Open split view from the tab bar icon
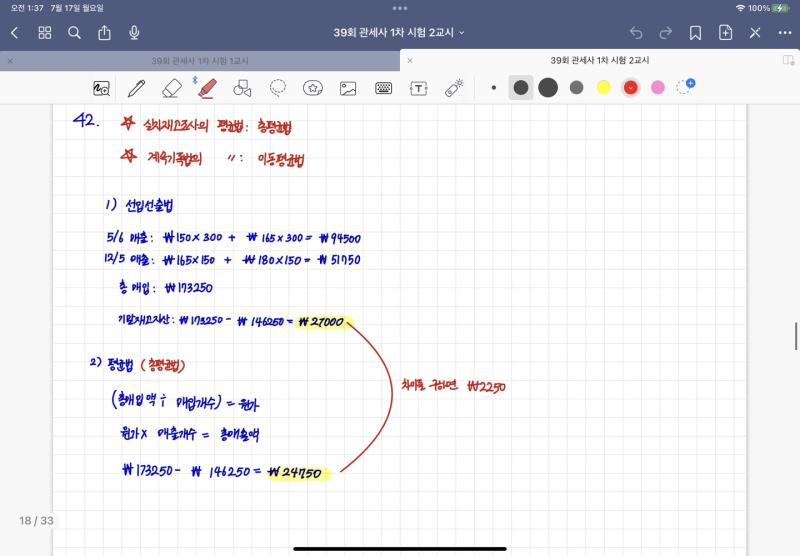800x556 pixels. (788, 60)
